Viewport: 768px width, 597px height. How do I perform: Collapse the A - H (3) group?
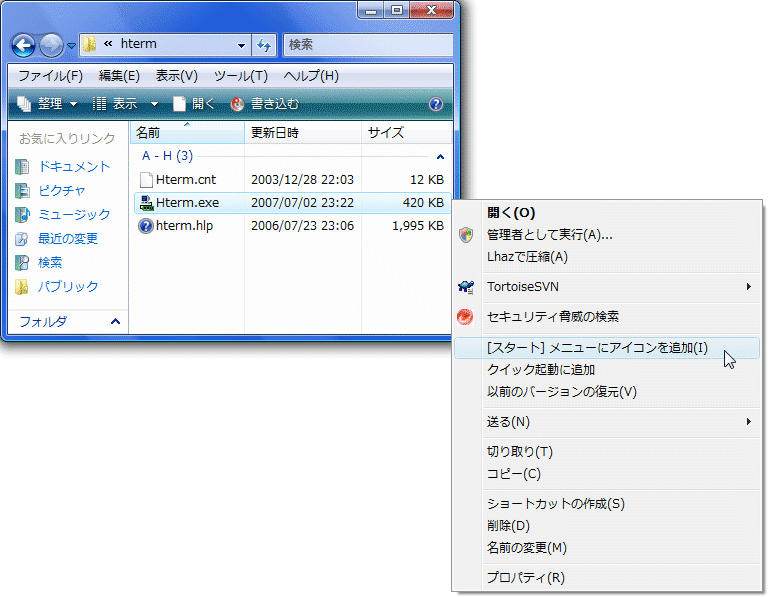click(x=440, y=157)
